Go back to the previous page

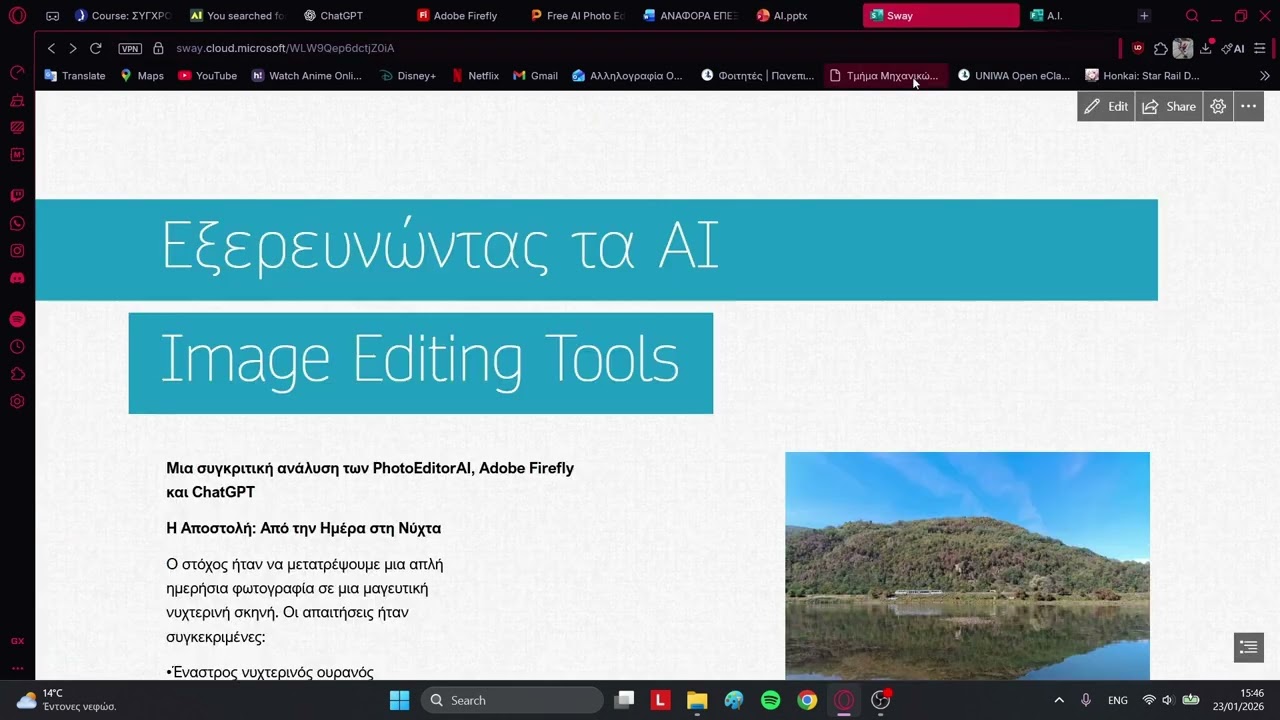pyautogui.click(x=51, y=48)
